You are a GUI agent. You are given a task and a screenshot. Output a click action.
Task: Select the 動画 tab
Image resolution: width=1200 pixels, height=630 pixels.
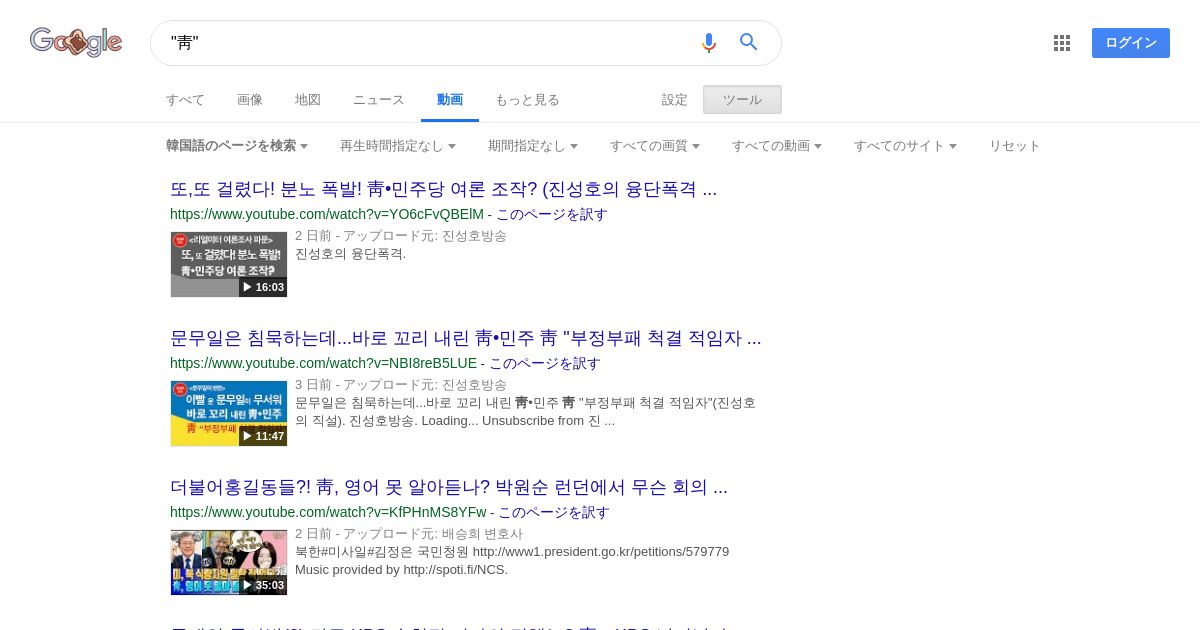[x=450, y=100]
